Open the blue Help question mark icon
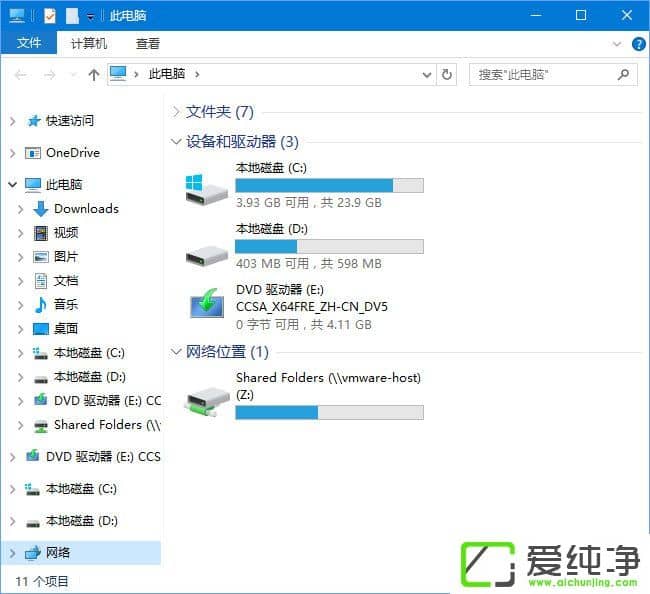This screenshot has width=650, height=594. 638,44
